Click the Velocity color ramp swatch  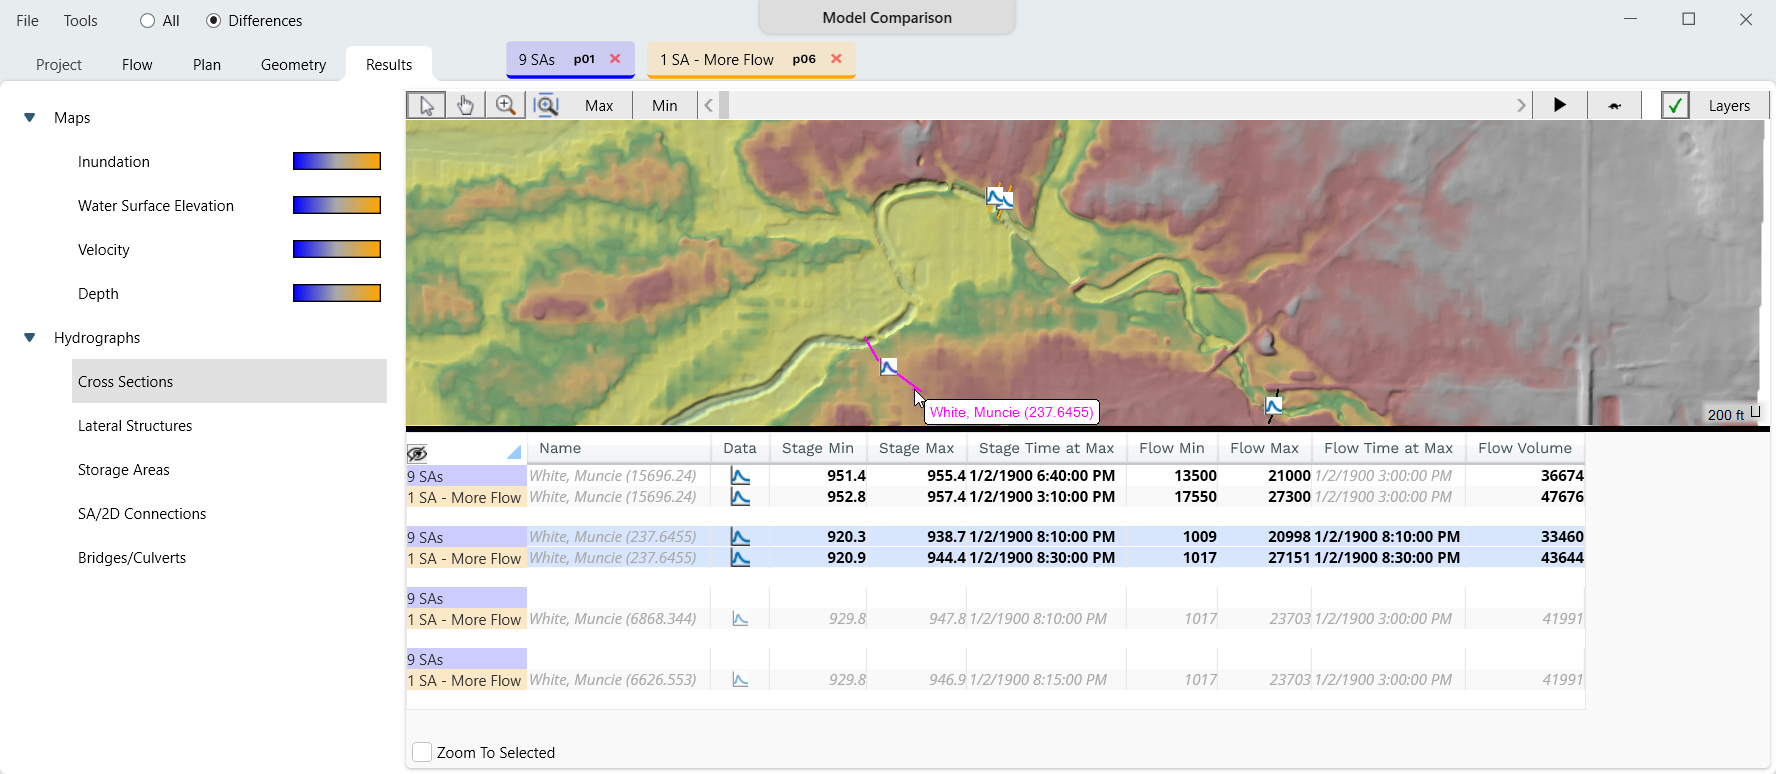(336, 249)
